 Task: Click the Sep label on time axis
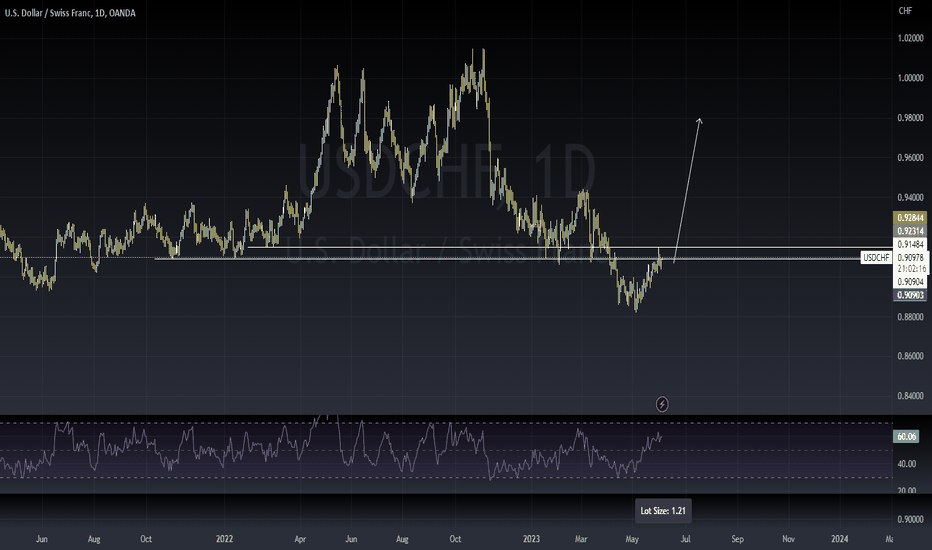[737, 539]
